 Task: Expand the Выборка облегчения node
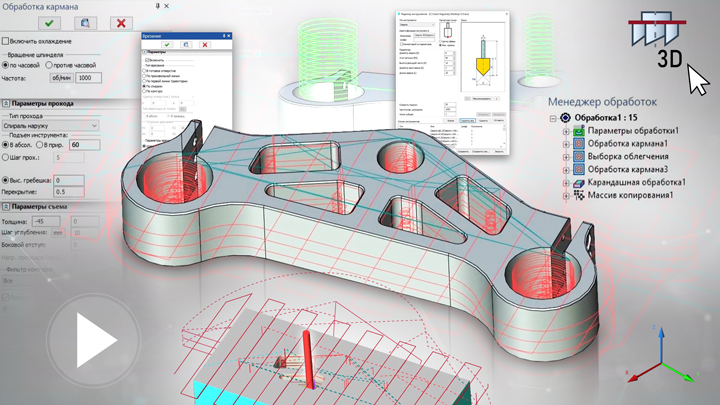click(x=566, y=157)
